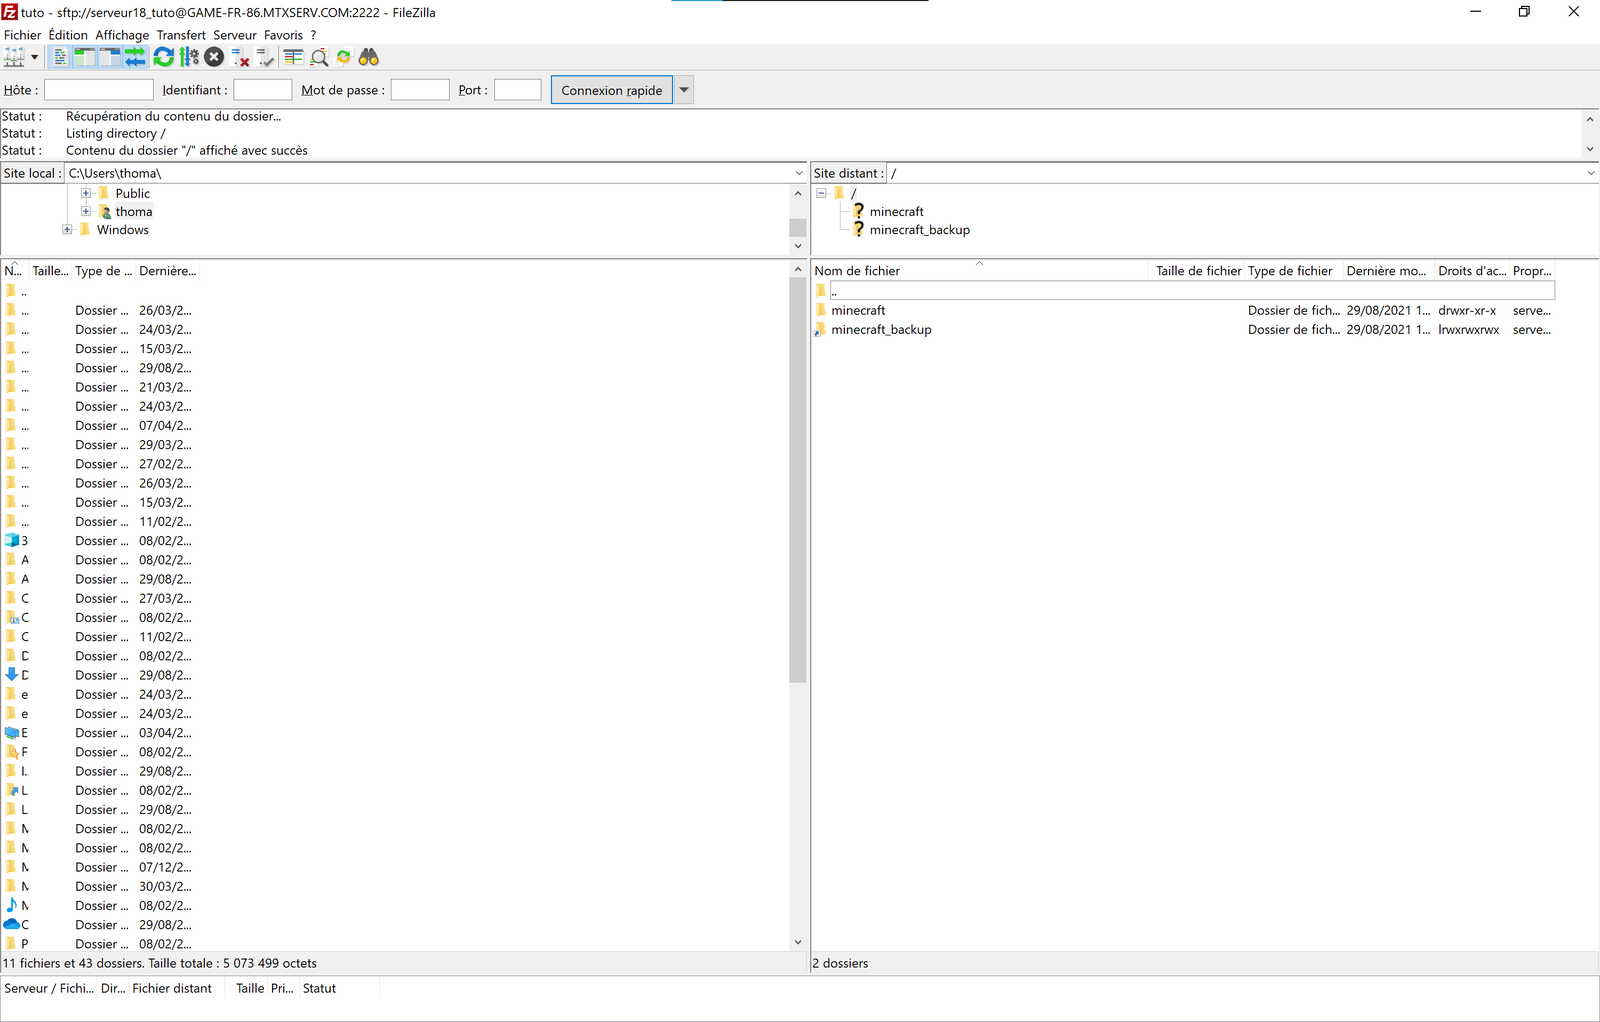Open the Serveur menu
1600x1022 pixels.
(235, 35)
